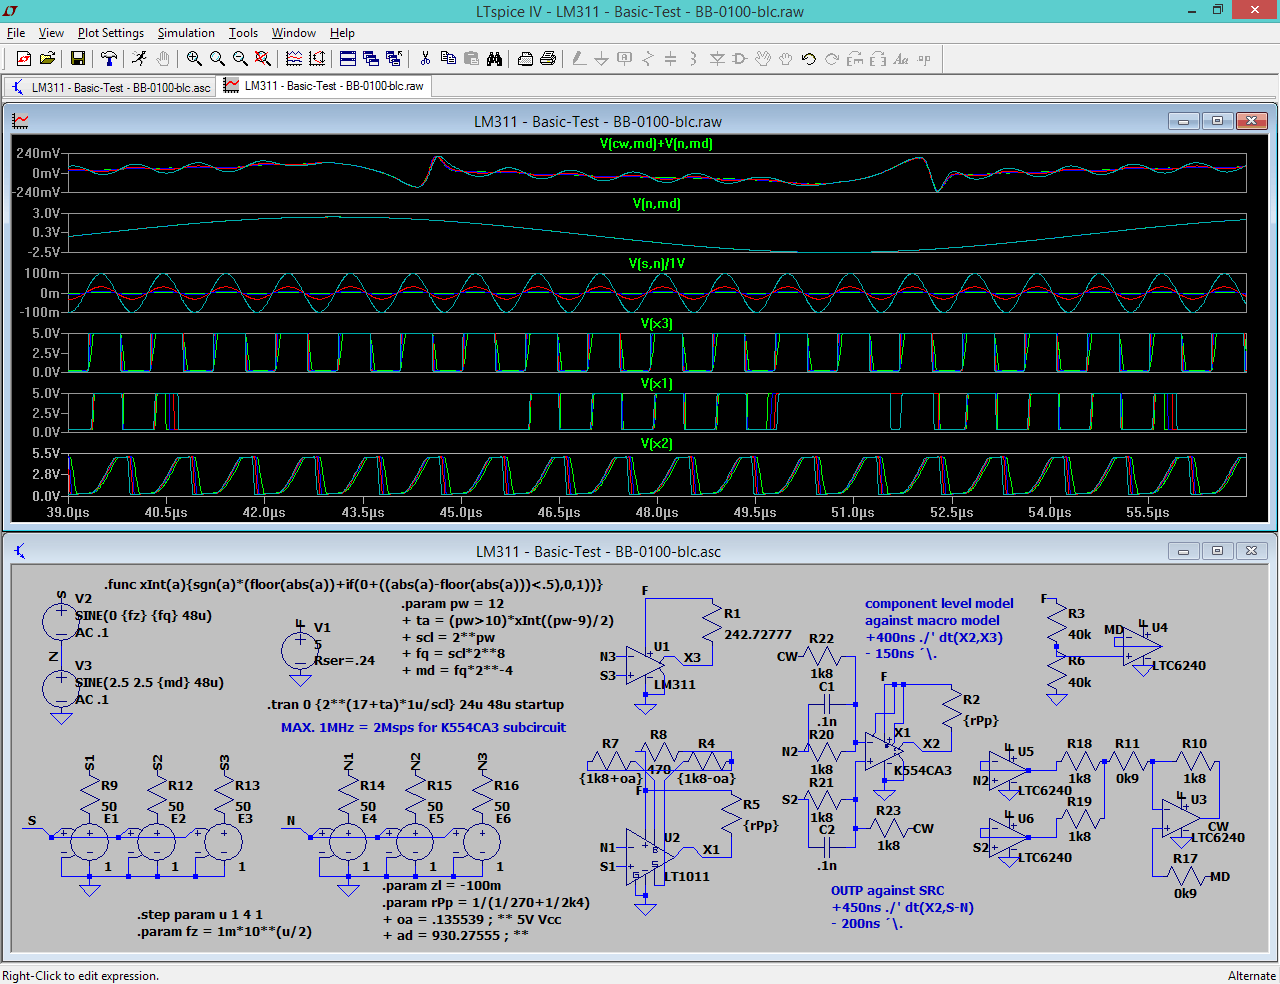This screenshot has height=984, width=1280.
Task: Click the 39.0µs time axis label
Action: pyautogui.click(x=68, y=512)
